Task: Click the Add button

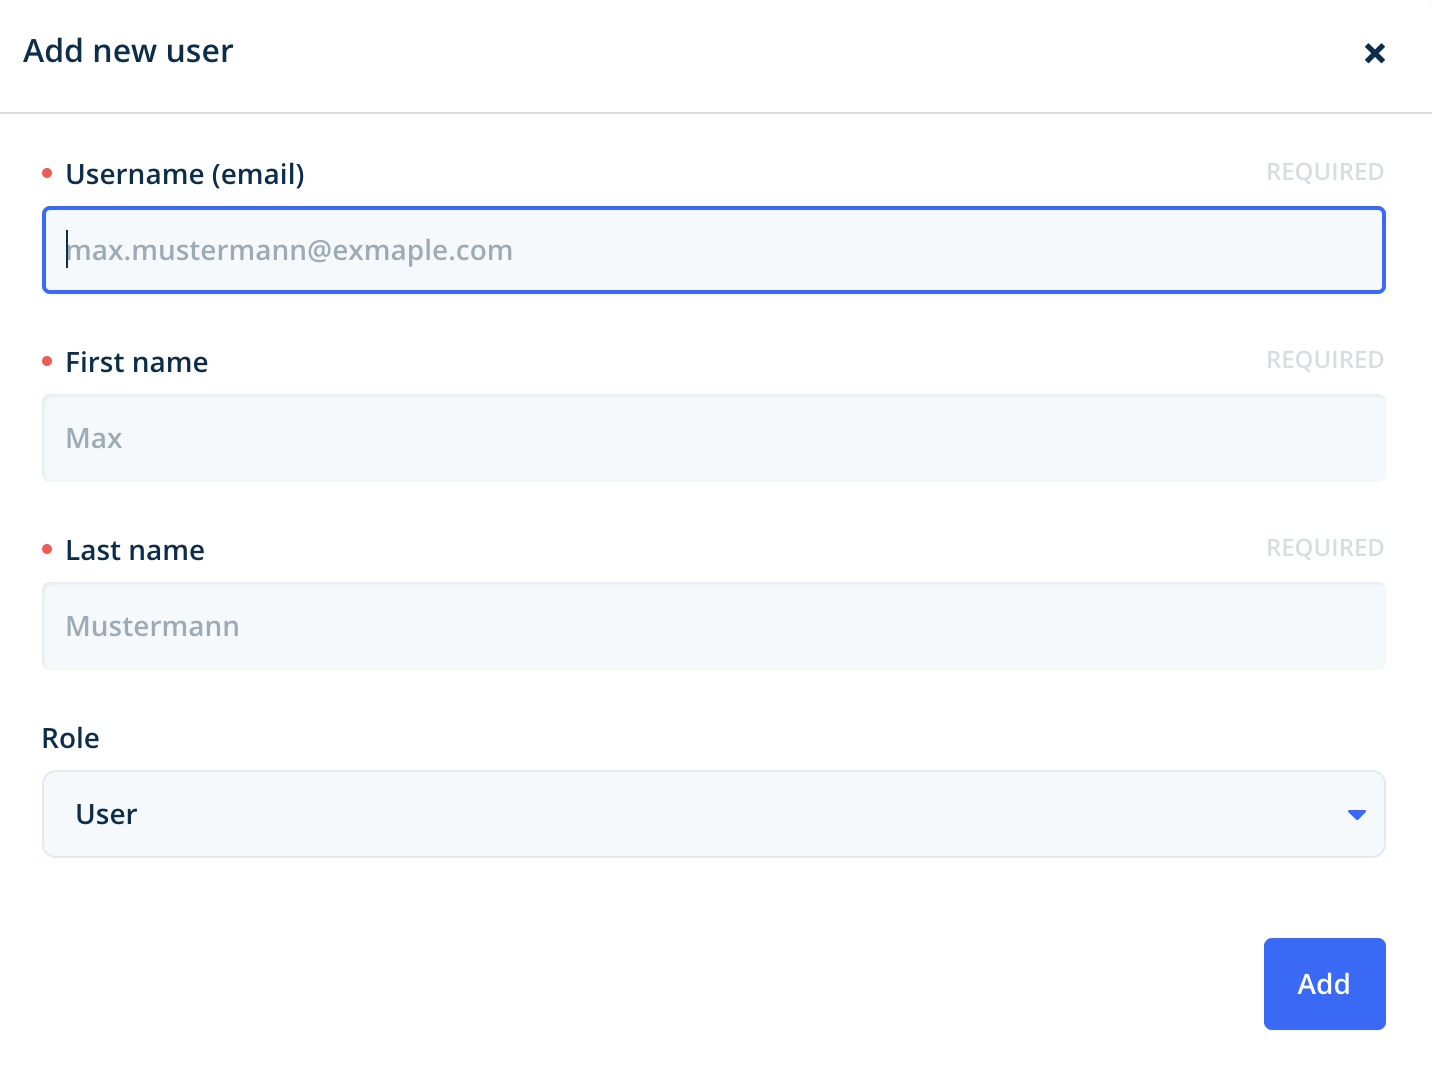Action: (1324, 984)
